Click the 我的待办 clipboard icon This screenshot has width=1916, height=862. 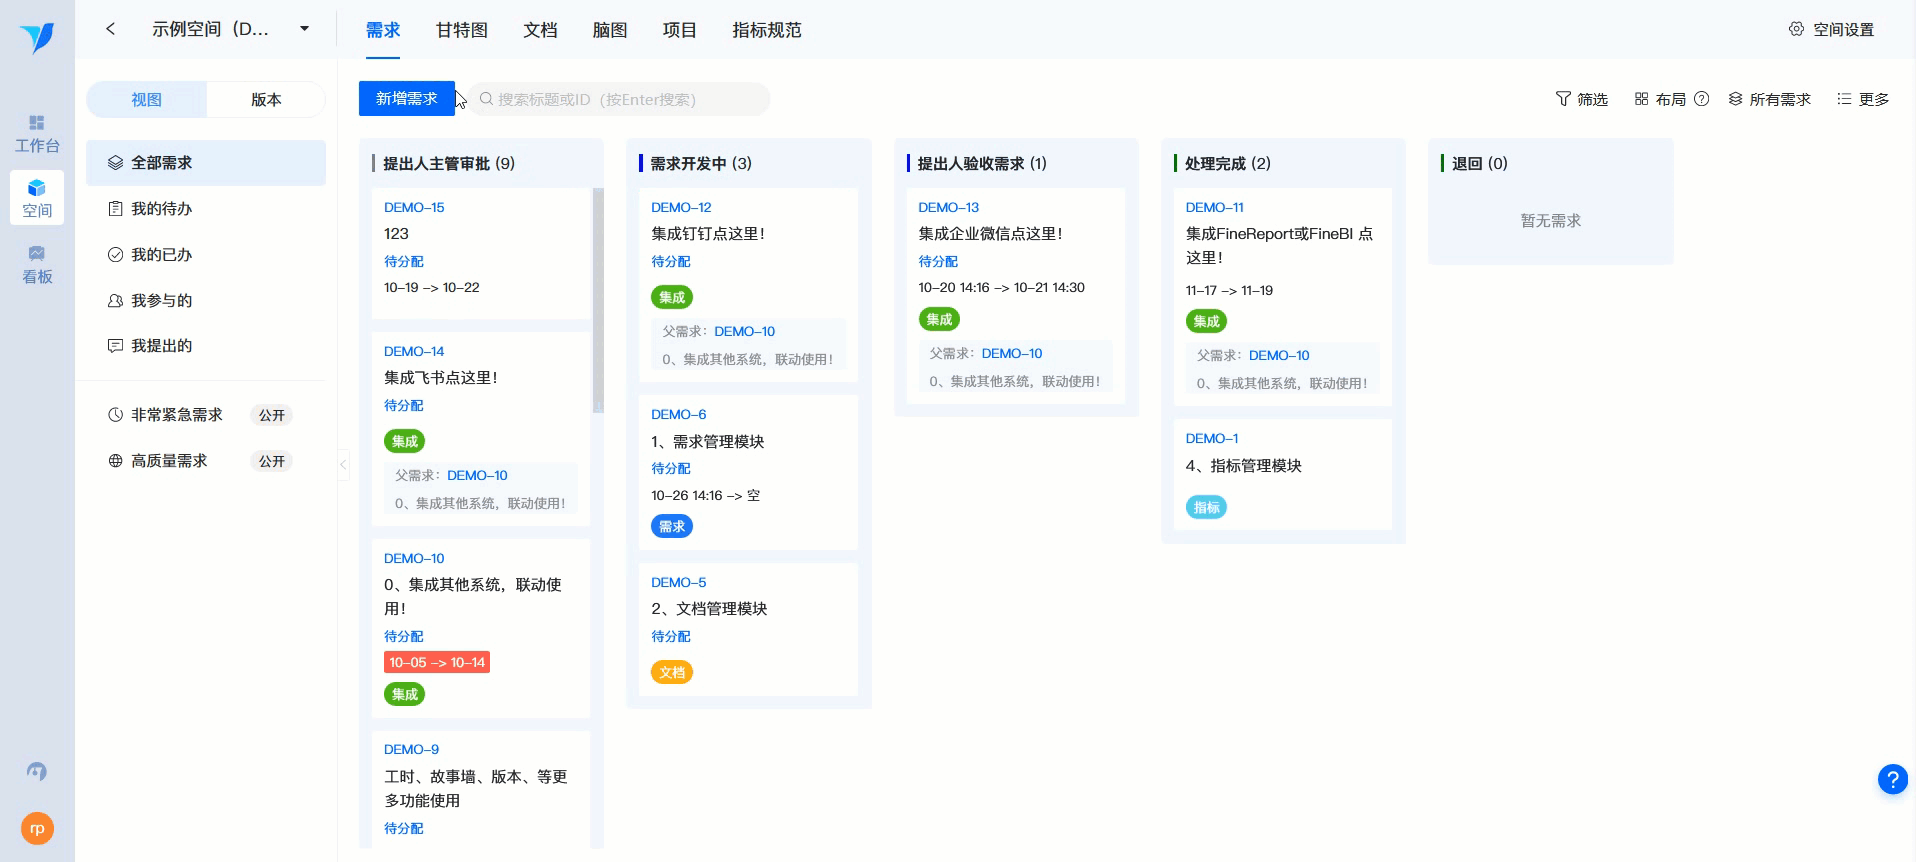(115, 209)
